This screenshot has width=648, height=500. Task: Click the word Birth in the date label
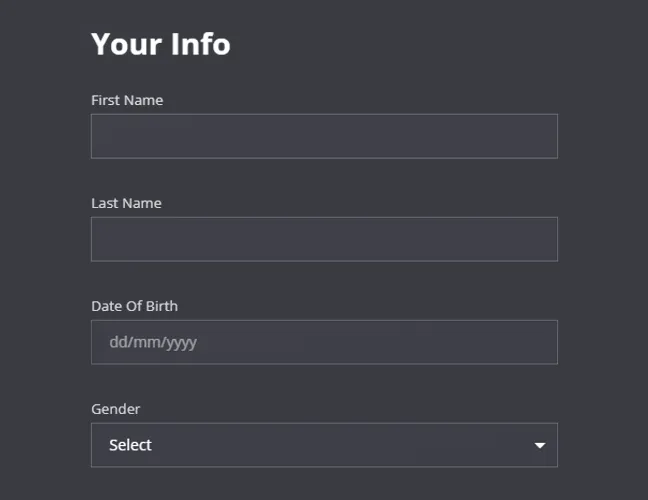(x=160, y=306)
